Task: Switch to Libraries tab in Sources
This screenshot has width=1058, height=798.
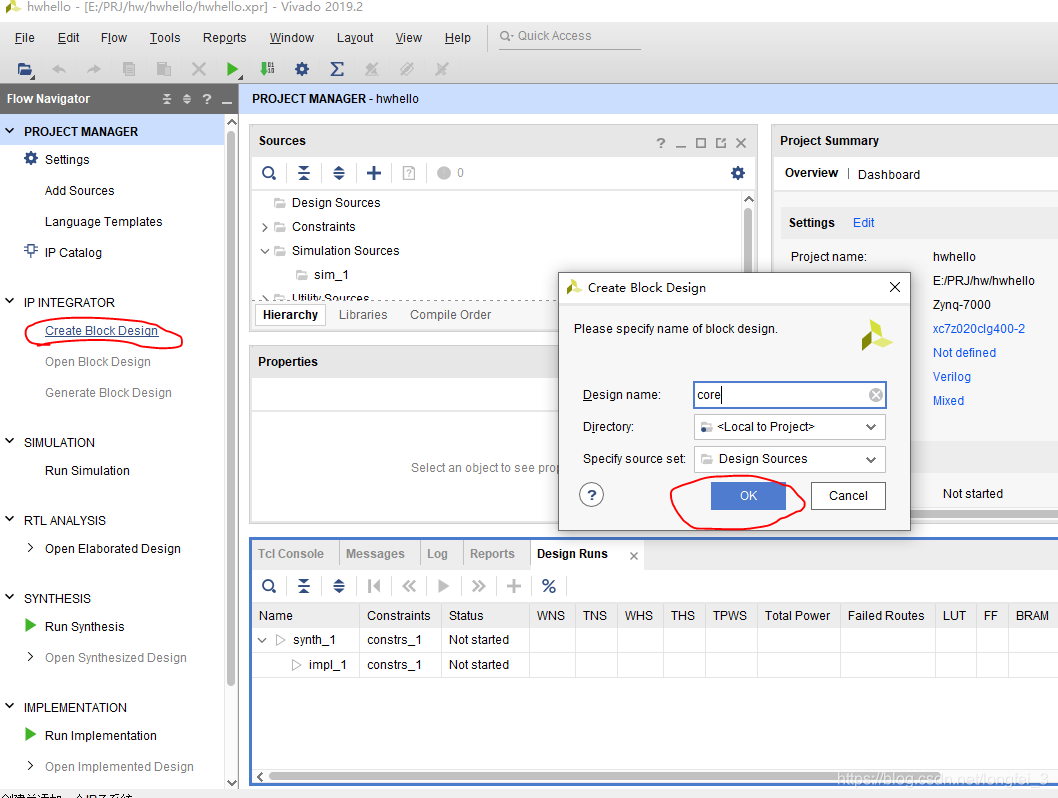Action: (363, 315)
